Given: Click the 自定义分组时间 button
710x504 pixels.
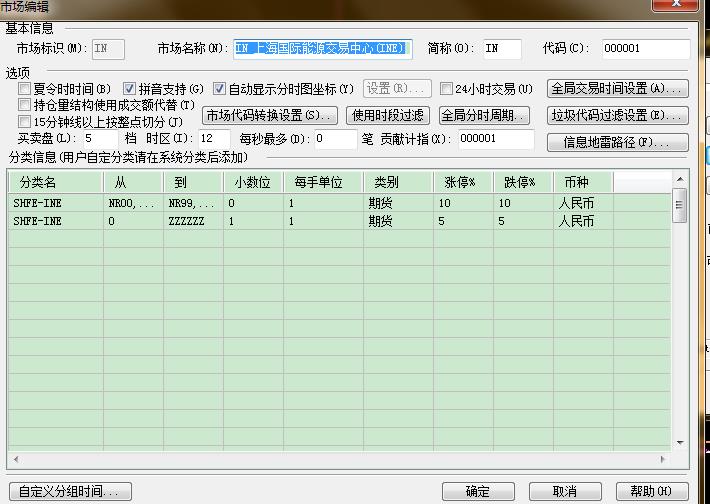Looking at the screenshot, I should [68, 491].
